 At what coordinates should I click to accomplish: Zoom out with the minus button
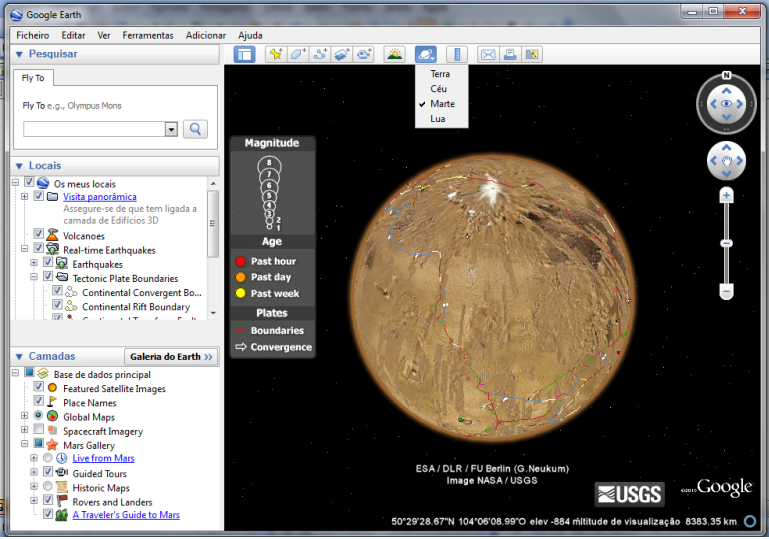(726, 291)
